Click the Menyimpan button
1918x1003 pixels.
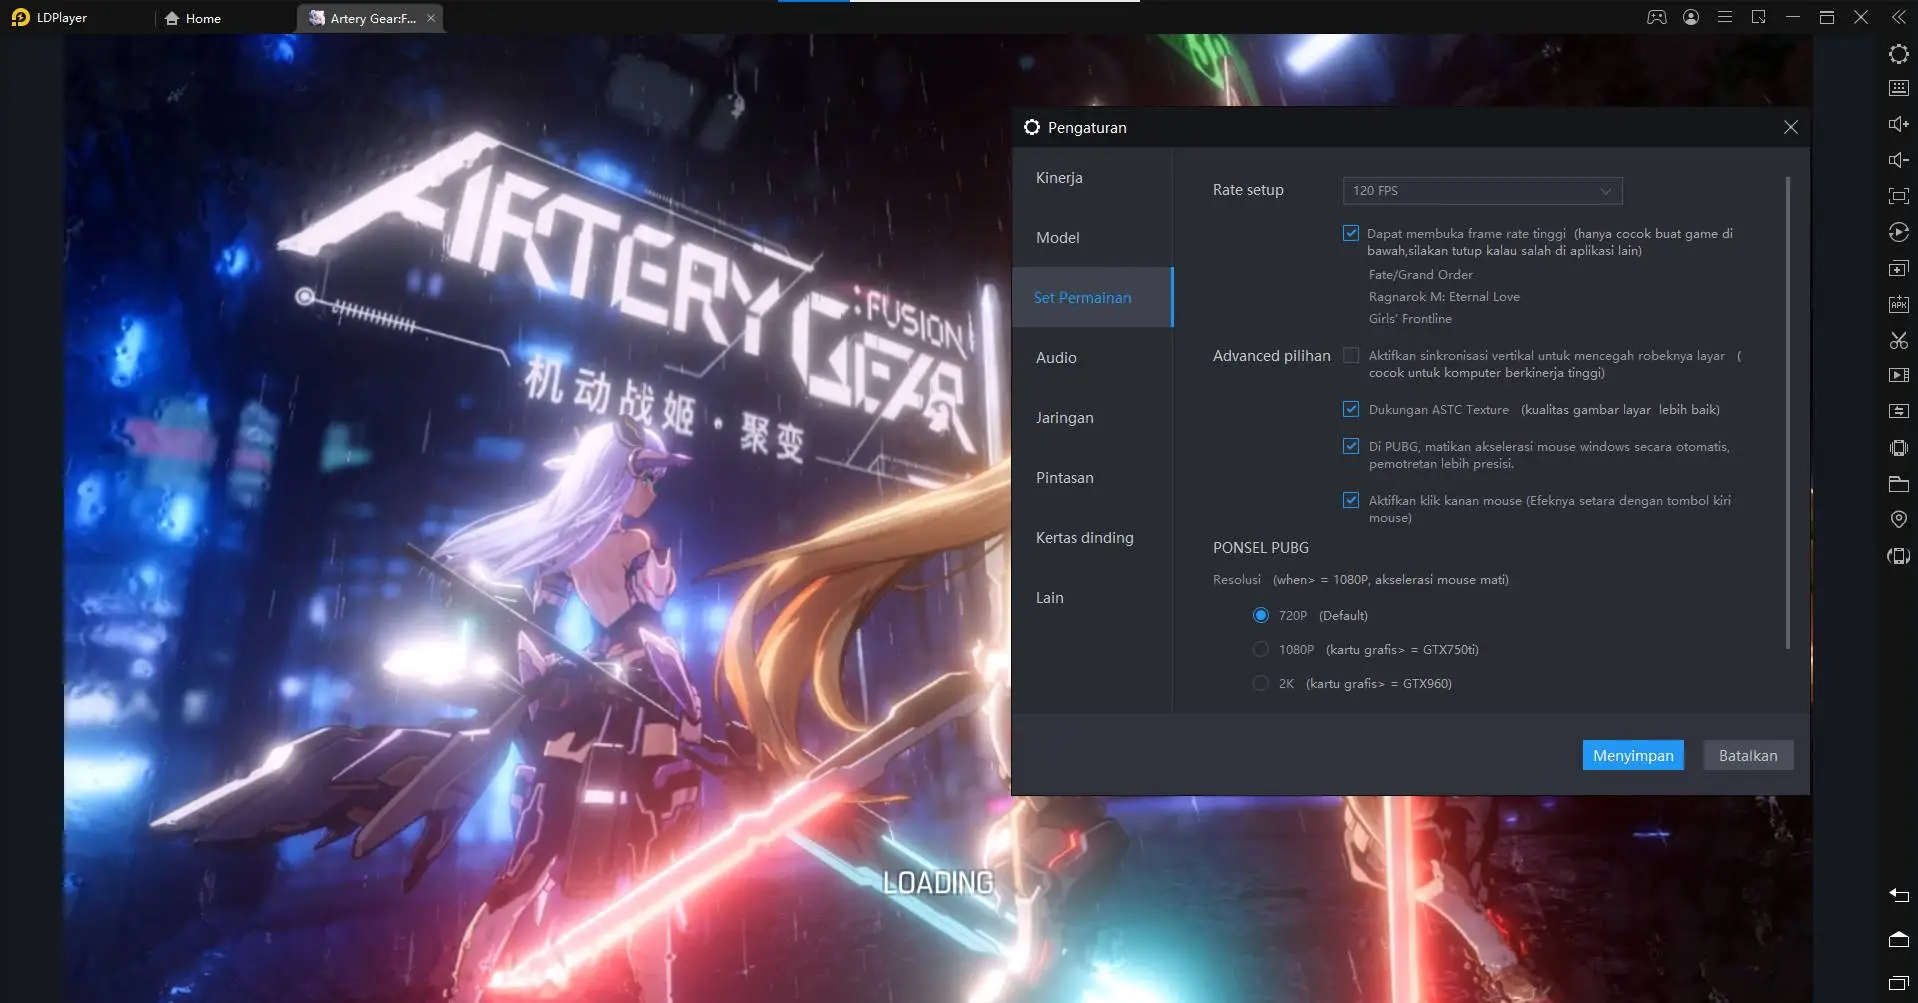[x=1633, y=755]
